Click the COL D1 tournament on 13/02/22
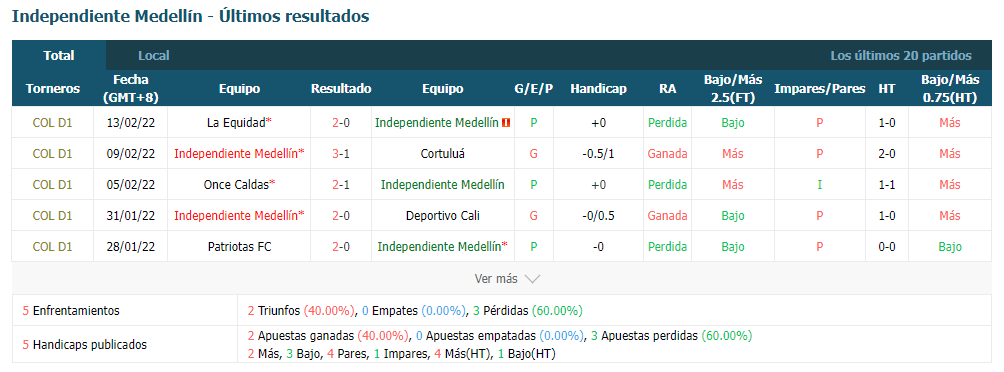 click(x=53, y=122)
